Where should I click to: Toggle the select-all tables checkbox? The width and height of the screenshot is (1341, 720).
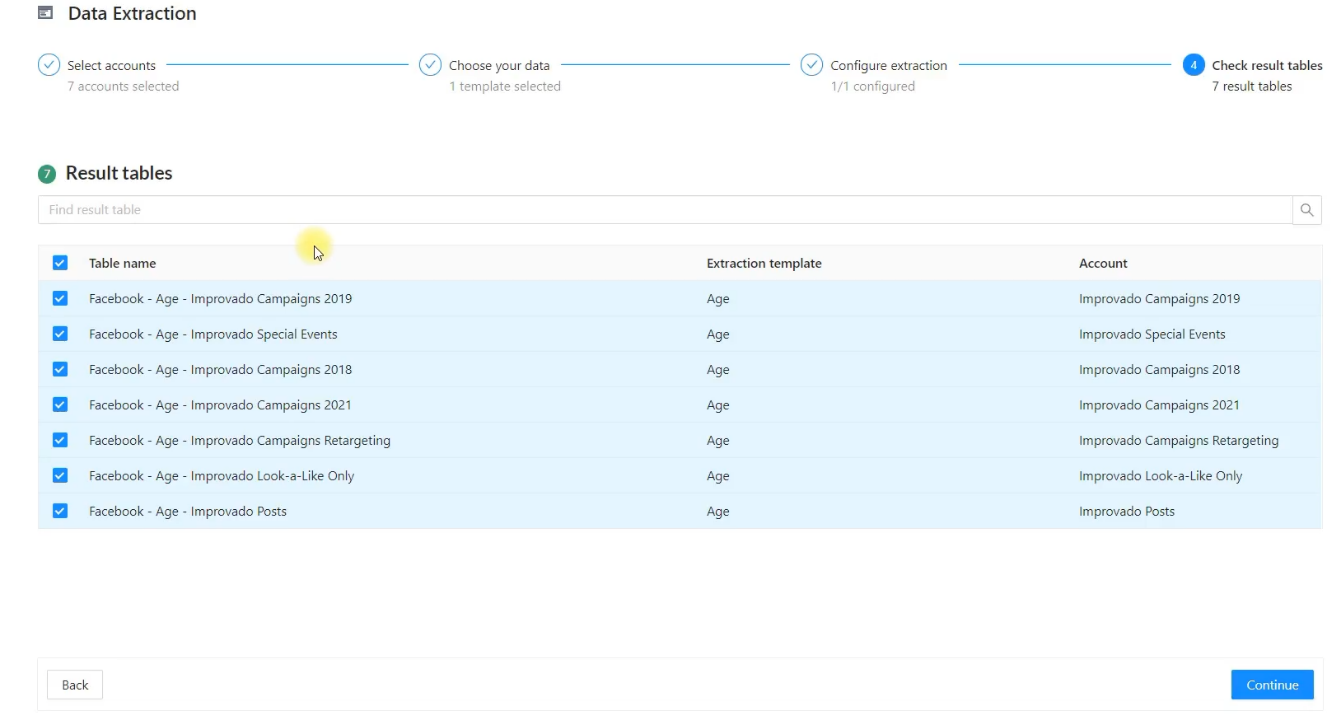click(x=60, y=263)
